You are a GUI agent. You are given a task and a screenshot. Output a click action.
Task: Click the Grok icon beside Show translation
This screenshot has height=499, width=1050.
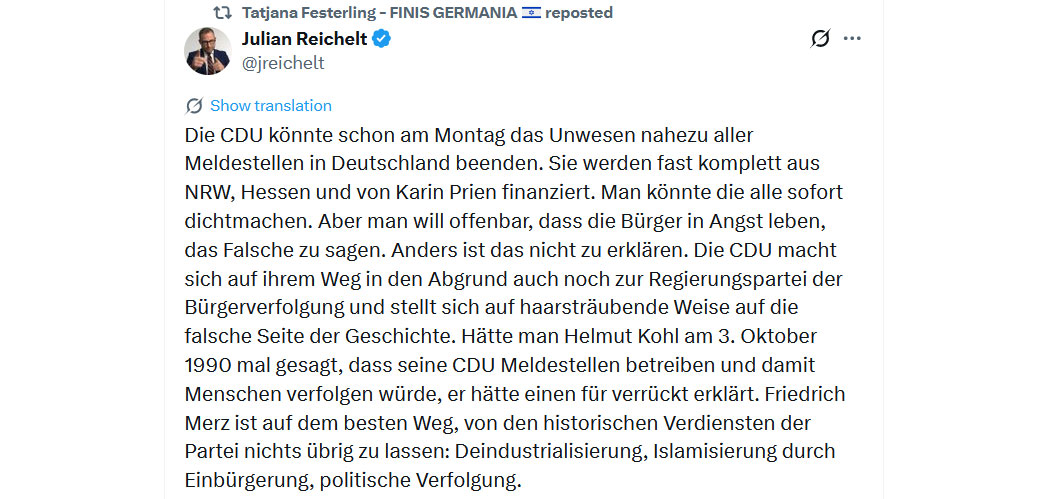pyautogui.click(x=194, y=106)
